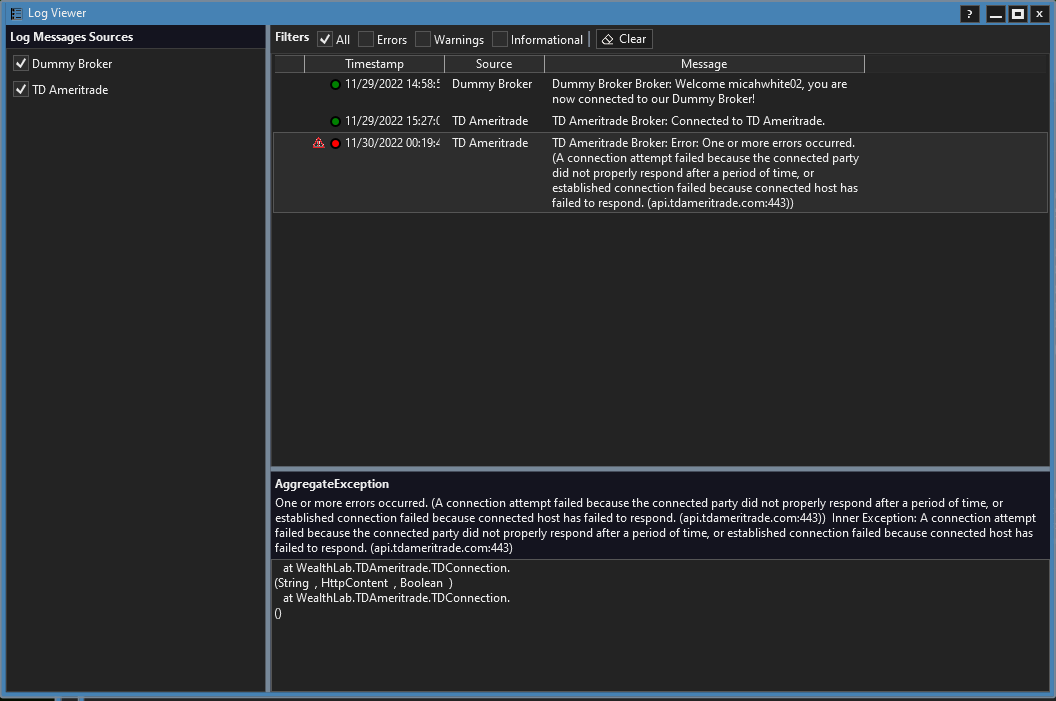The height and width of the screenshot is (701, 1056).
Task: Uncheck the TD Ameritrade source checkbox
Action: point(20,90)
